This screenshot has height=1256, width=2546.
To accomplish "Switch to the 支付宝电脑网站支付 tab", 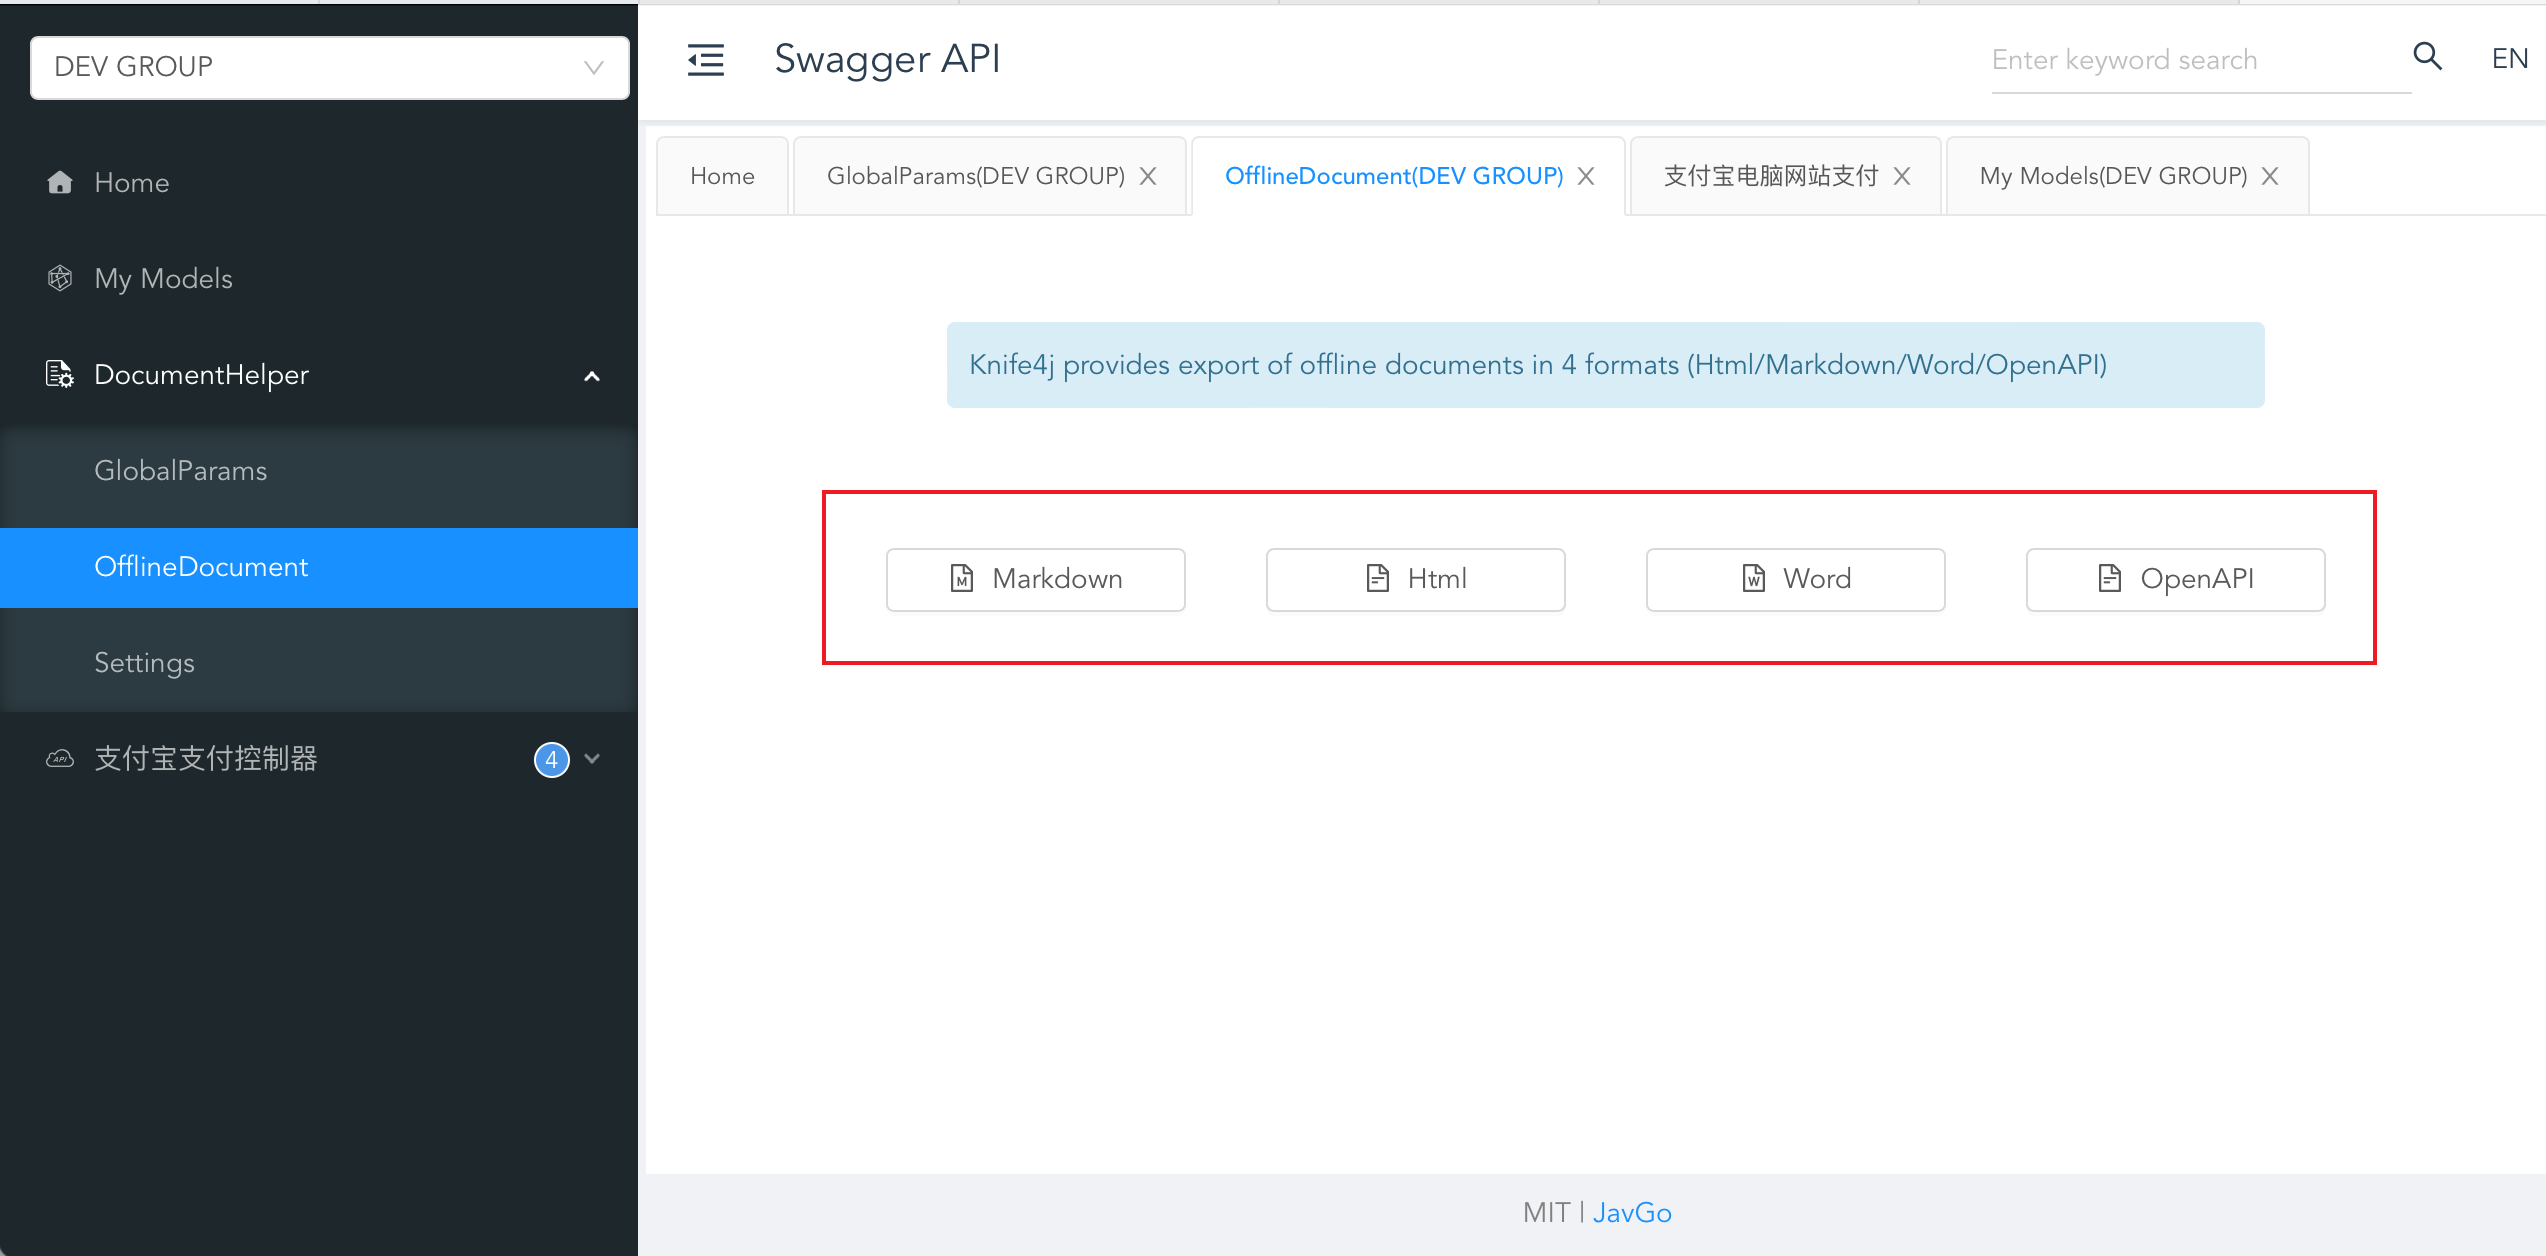I will pyautogui.click(x=1770, y=175).
